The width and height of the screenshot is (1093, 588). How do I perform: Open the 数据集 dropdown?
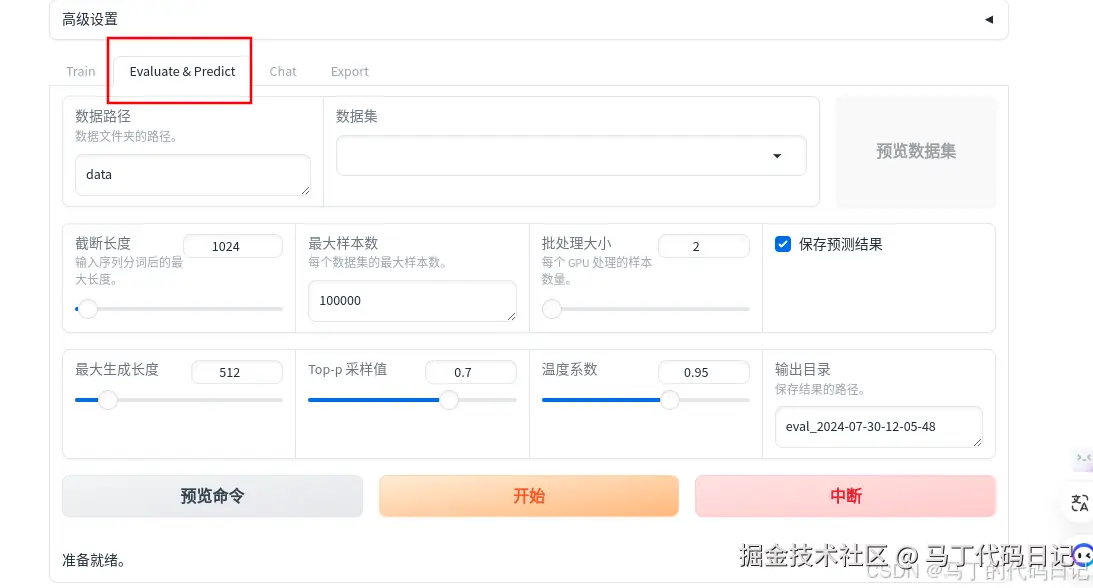[571, 155]
